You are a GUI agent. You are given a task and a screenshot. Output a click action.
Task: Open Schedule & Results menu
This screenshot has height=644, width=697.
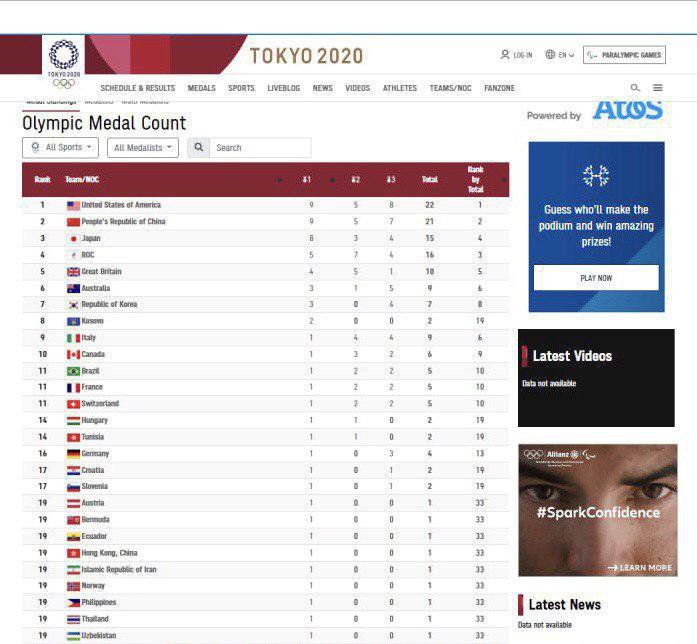click(137, 88)
